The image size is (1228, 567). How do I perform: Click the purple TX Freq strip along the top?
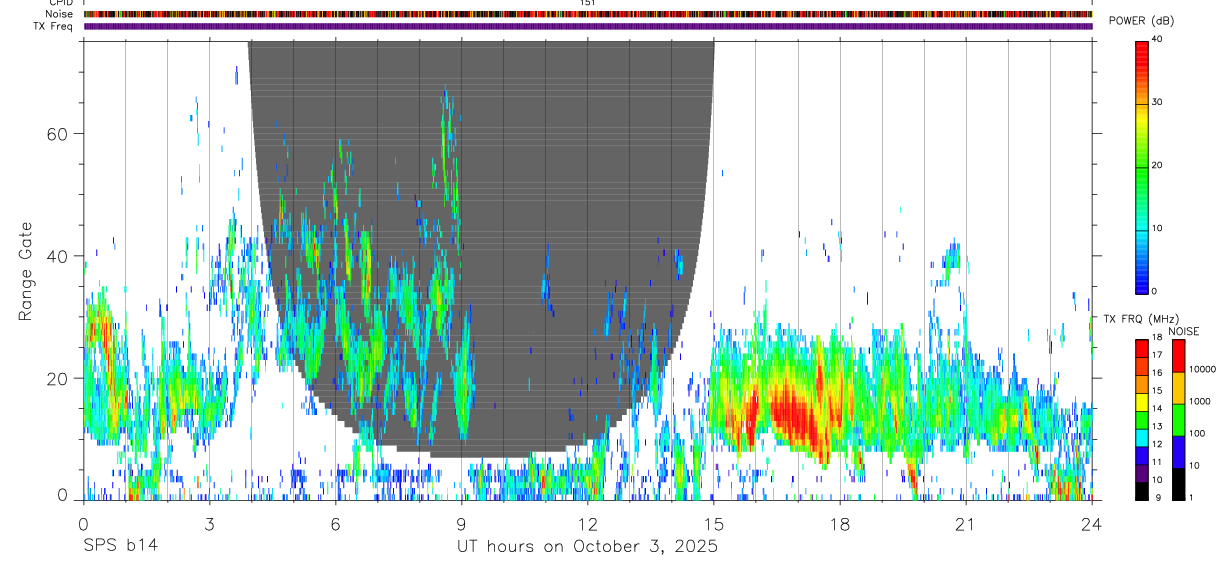[588, 26]
